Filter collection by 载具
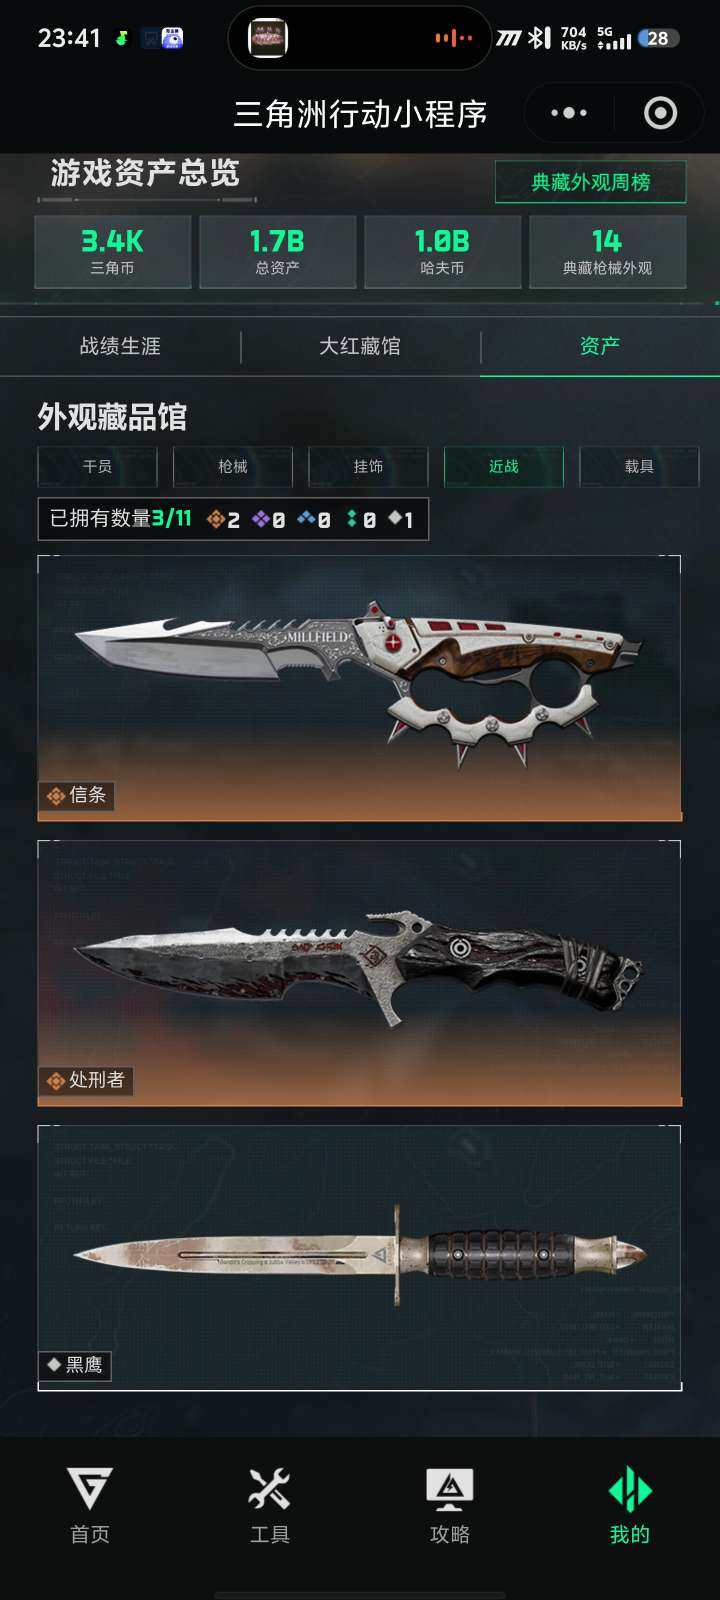The image size is (720, 1600). 639,466
